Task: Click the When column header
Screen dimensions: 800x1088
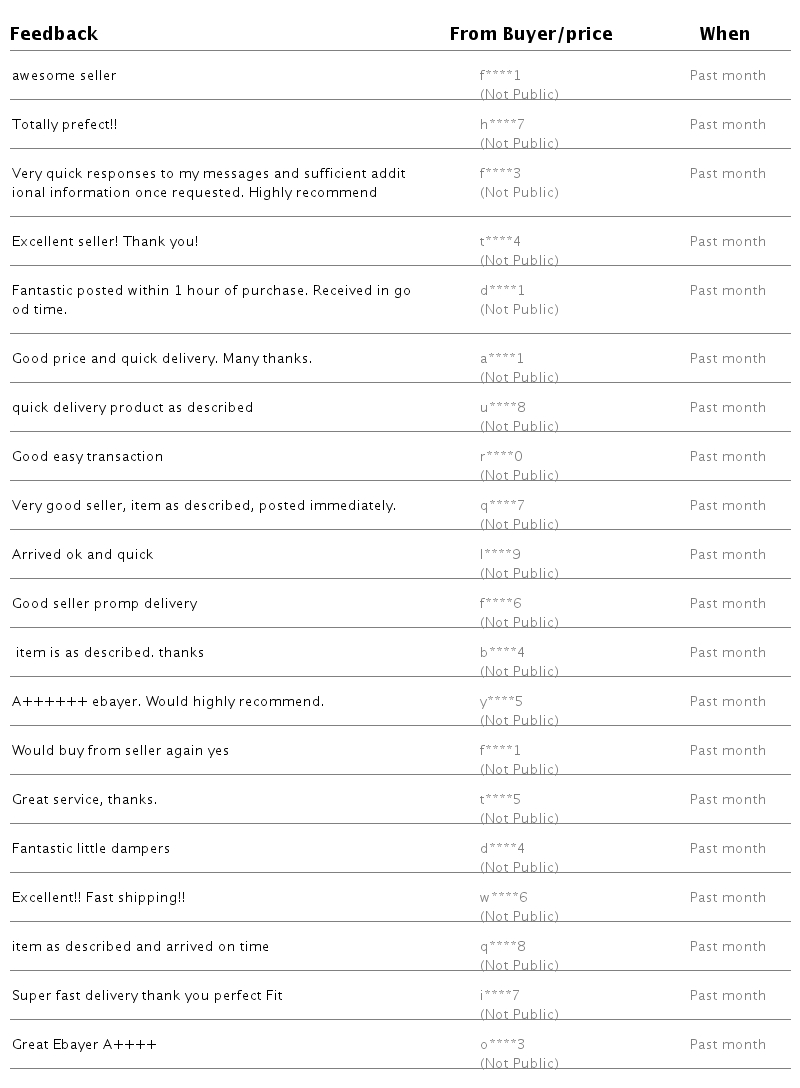Action: tap(724, 34)
